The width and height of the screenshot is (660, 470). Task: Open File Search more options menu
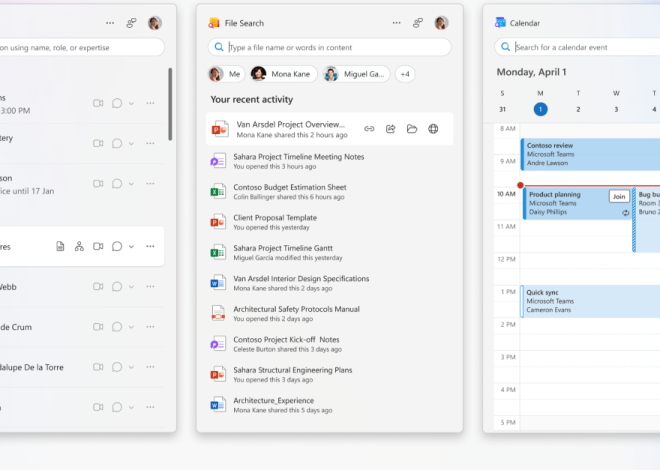pyautogui.click(x=397, y=23)
